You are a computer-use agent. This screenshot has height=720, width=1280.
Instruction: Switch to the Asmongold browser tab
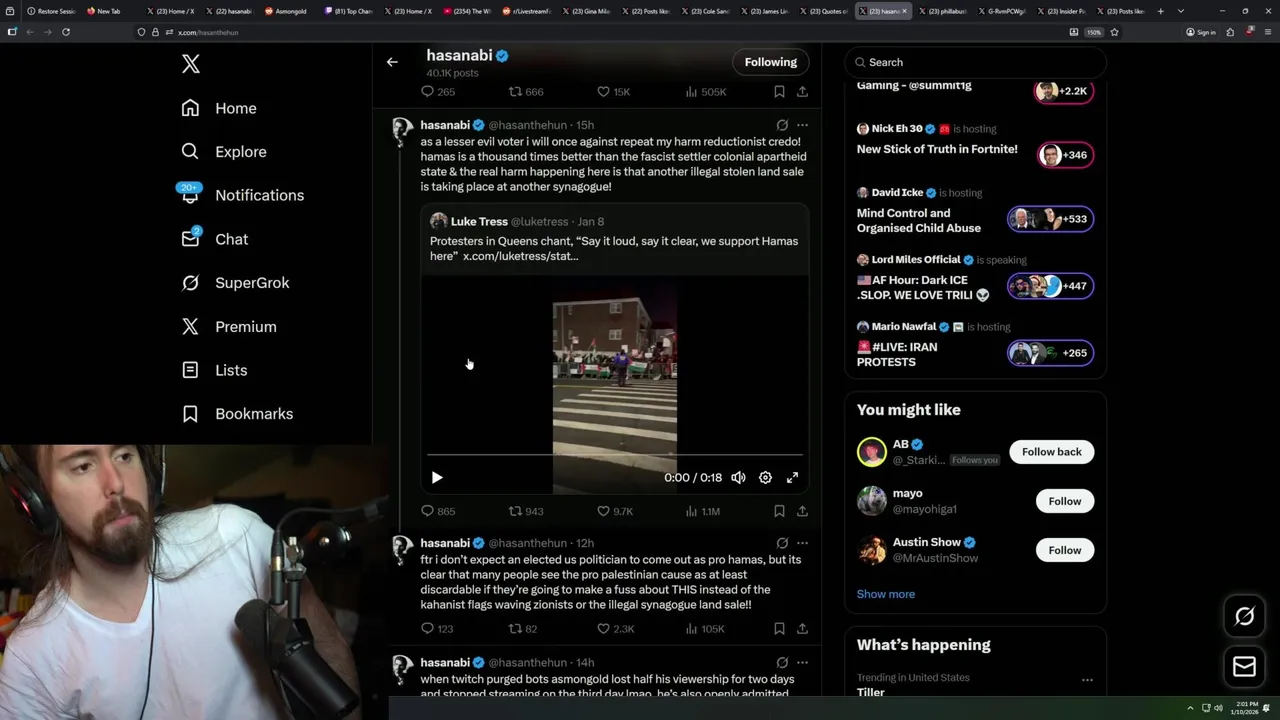click(x=289, y=11)
